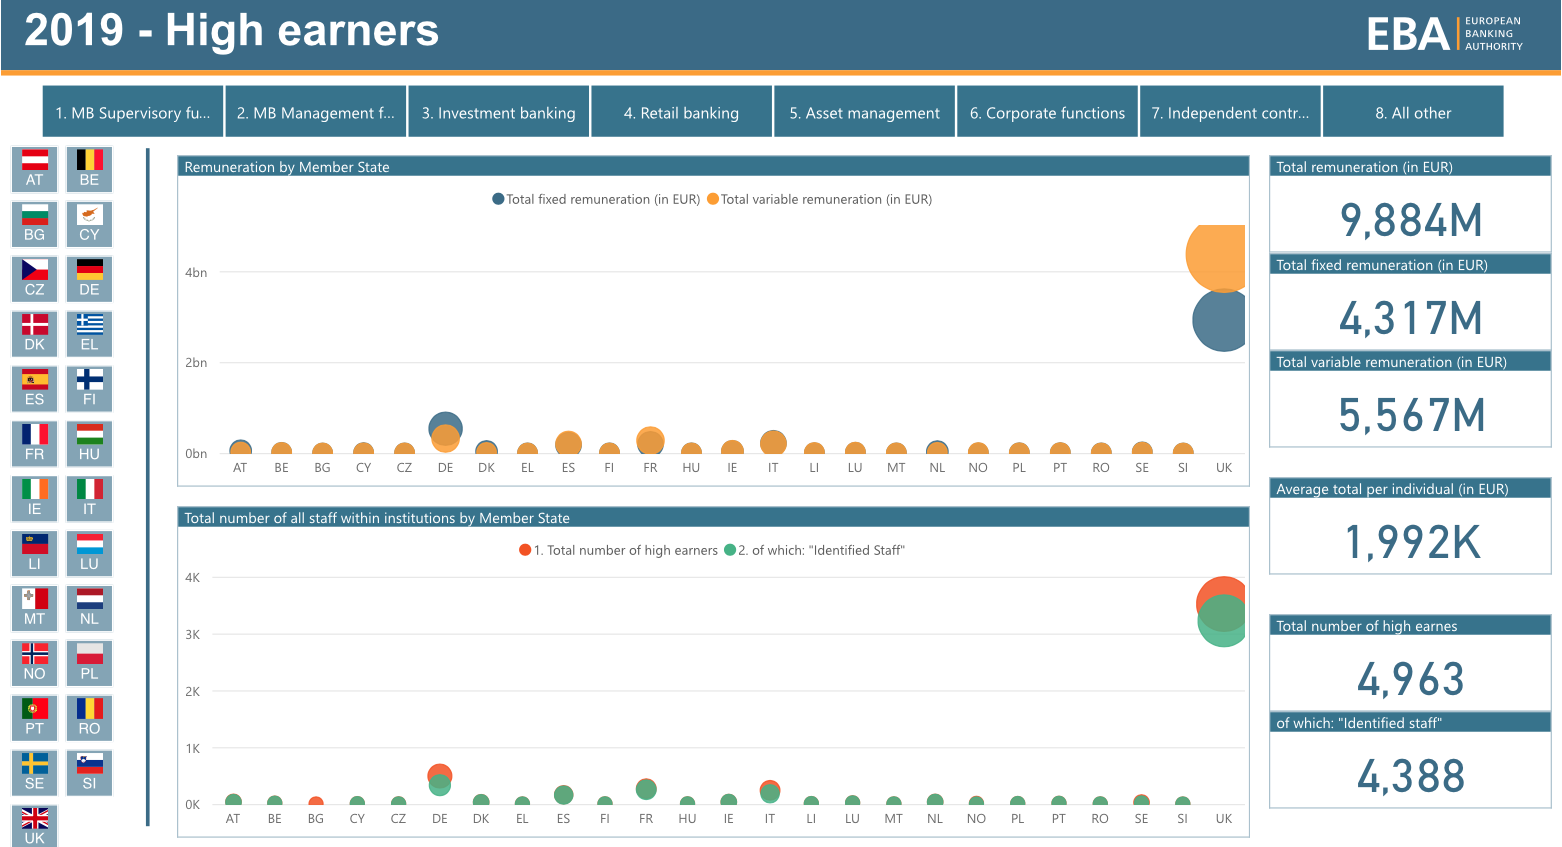1562x847 pixels.
Task: Select the UK flag country tile
Action: pyautogui.click(x=35, y=826)
